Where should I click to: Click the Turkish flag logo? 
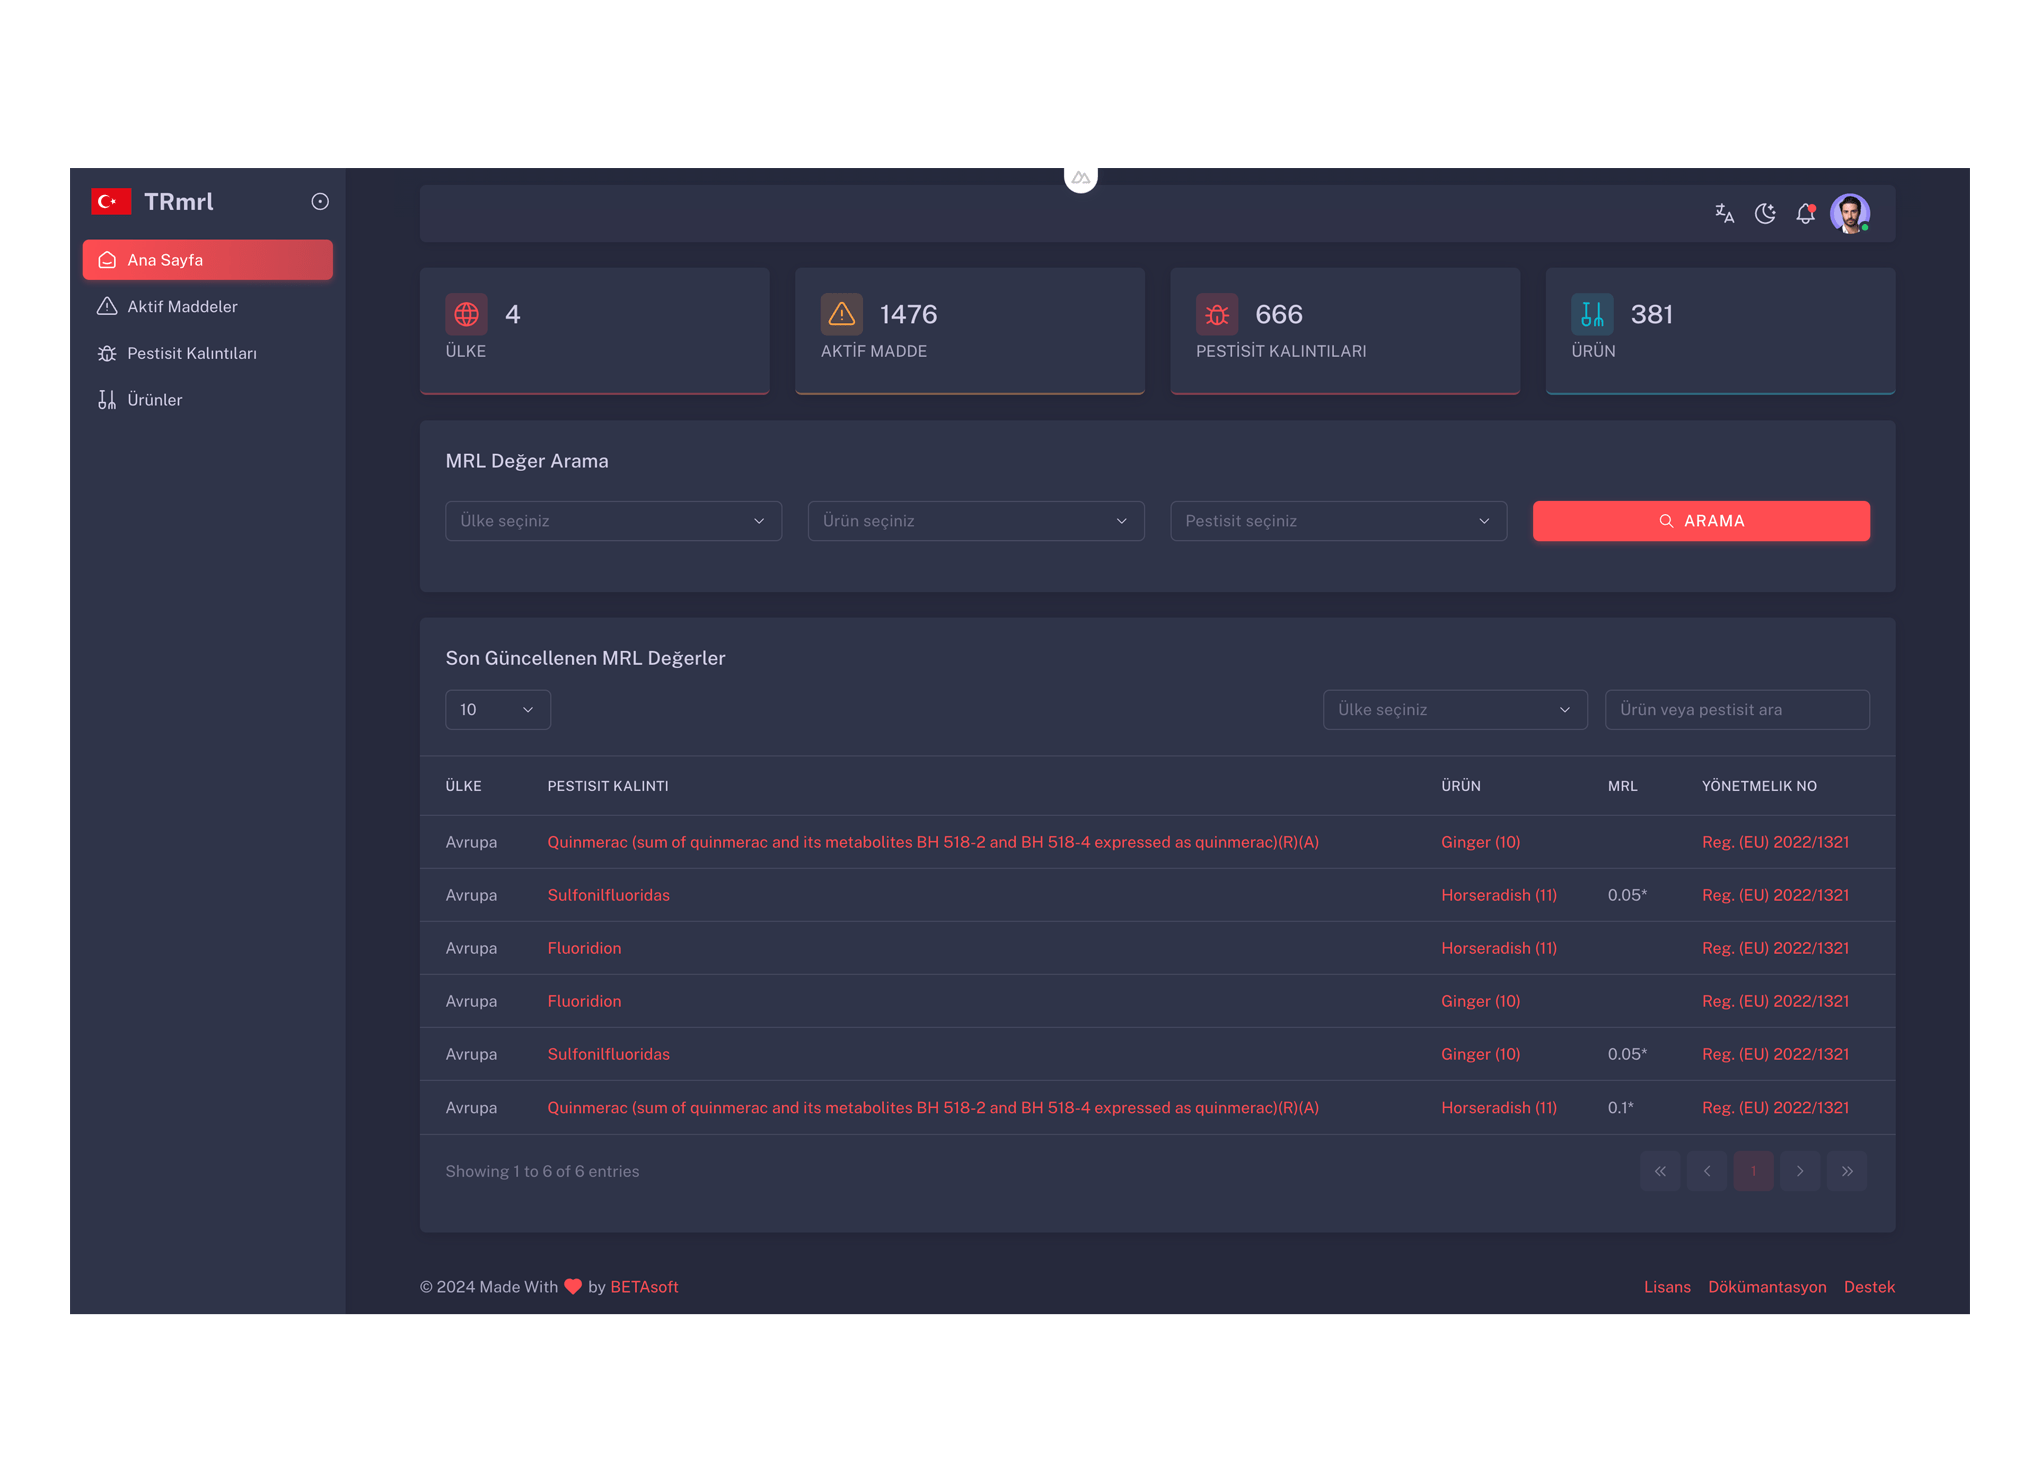tap(111, 202)
